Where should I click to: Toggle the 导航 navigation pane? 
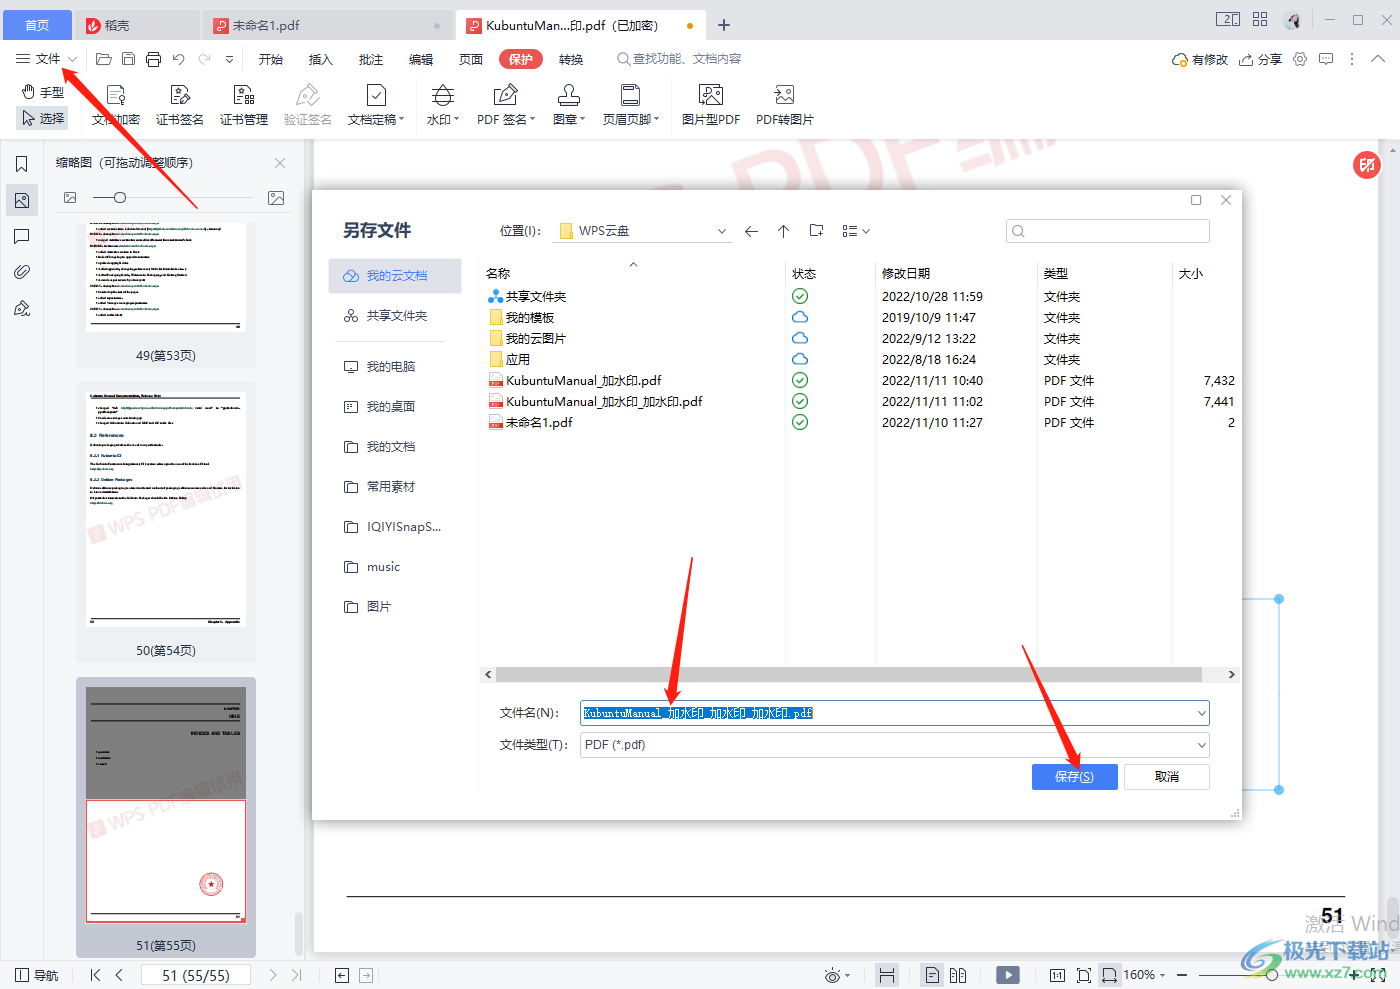tap(36, 975)
